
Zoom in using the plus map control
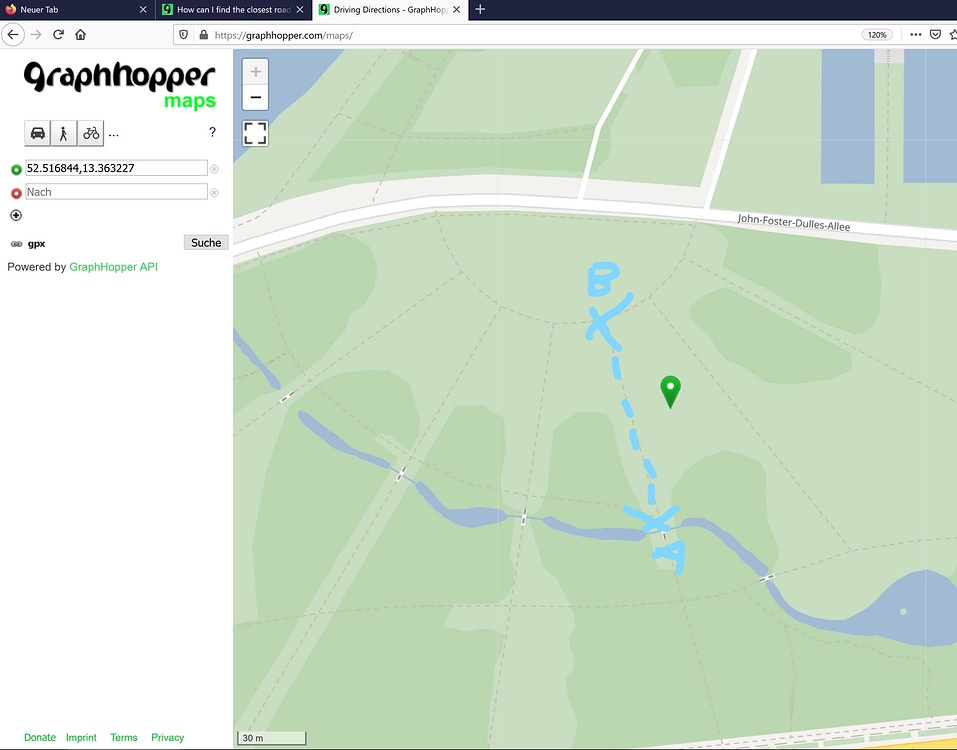[x=255, y=71]
